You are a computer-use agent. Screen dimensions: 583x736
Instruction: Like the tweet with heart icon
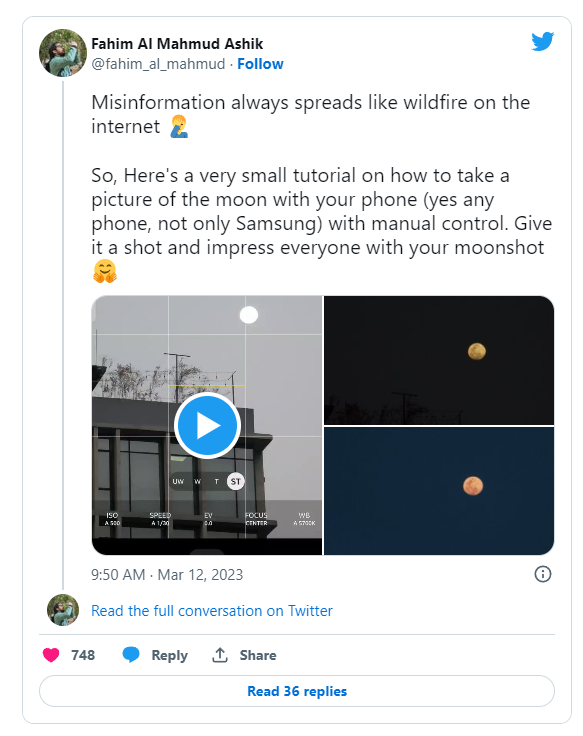point(51,655)
